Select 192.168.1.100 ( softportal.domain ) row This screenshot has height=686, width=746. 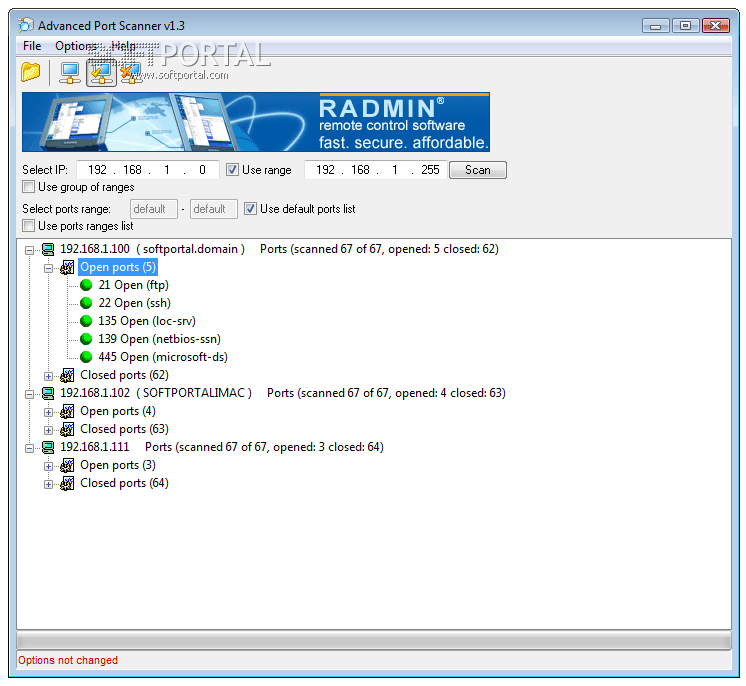click(x=279, y=249)
